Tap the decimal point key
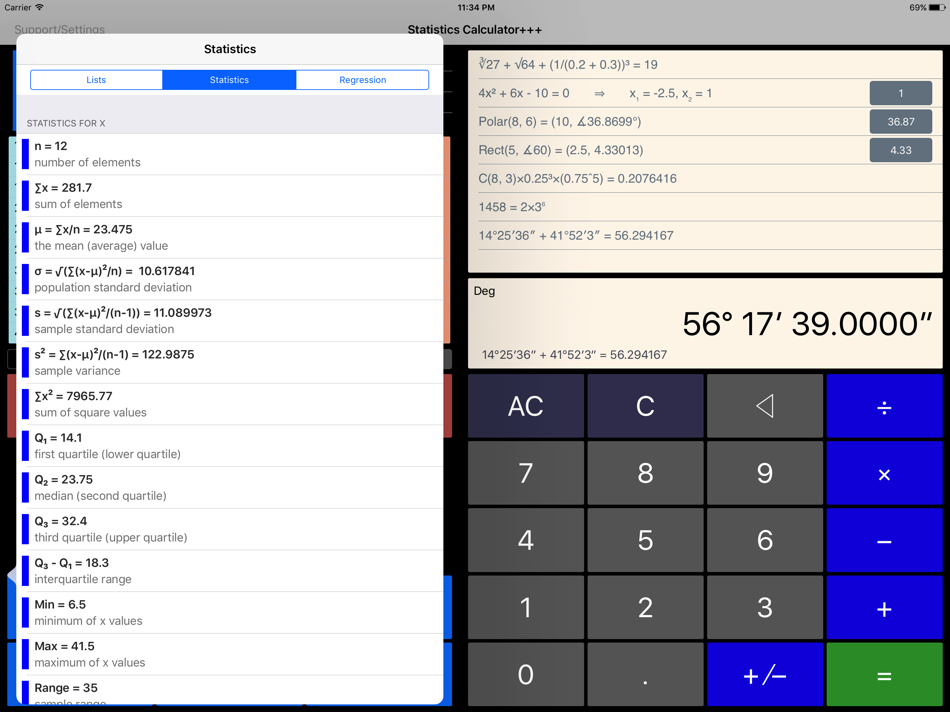950x712 pixels. tap(645, 674)
